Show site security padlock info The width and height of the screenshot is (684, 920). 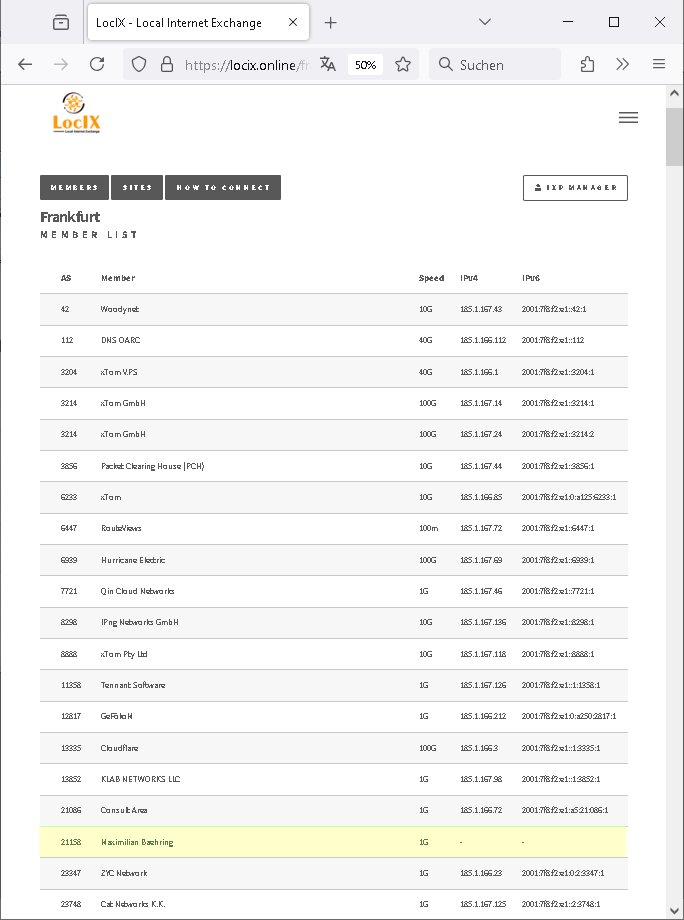(167, 65)
